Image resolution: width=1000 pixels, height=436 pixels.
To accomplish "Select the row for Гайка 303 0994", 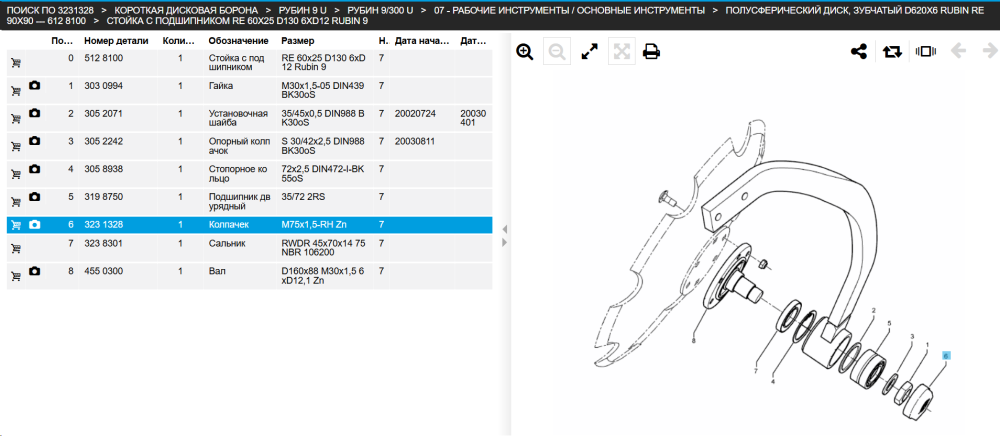I will pos(249,91).
